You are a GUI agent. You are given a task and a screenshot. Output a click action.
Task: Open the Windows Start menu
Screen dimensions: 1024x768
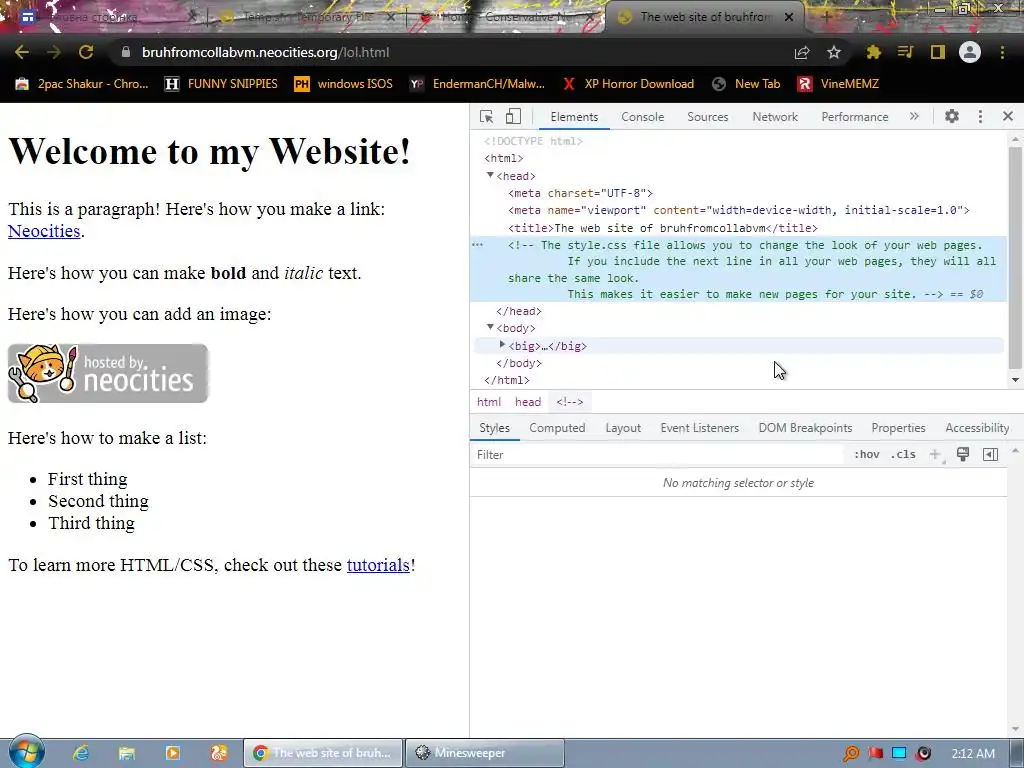click(x=26, y=752)
